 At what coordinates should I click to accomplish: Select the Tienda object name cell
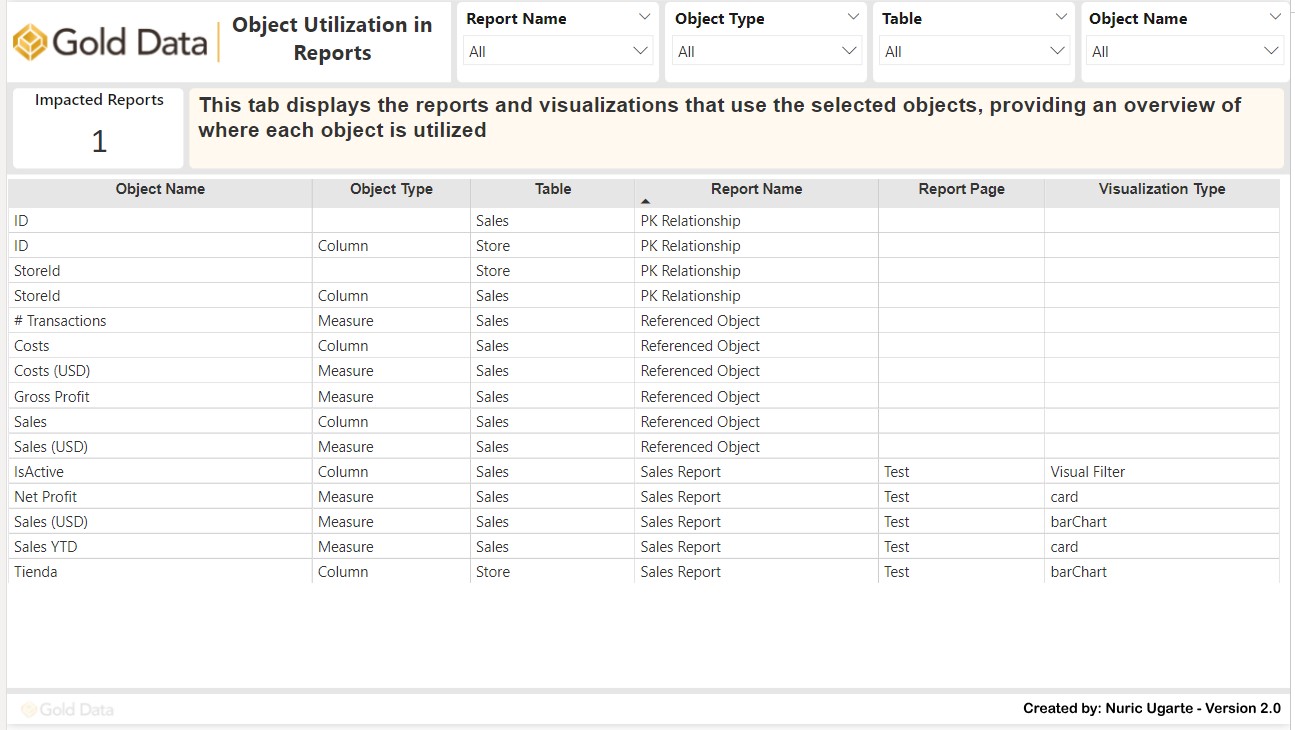point(36,572)
